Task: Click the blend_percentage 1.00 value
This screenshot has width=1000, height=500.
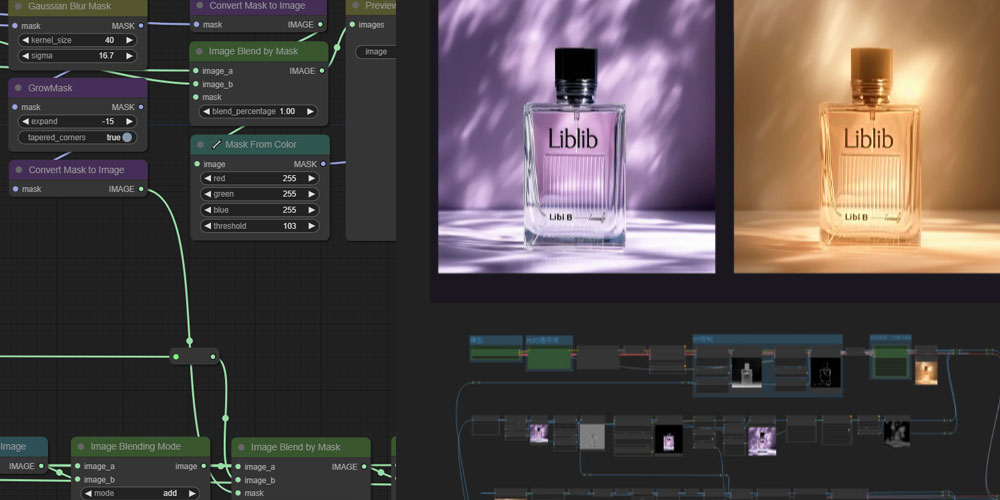Action: coord(287,111)
